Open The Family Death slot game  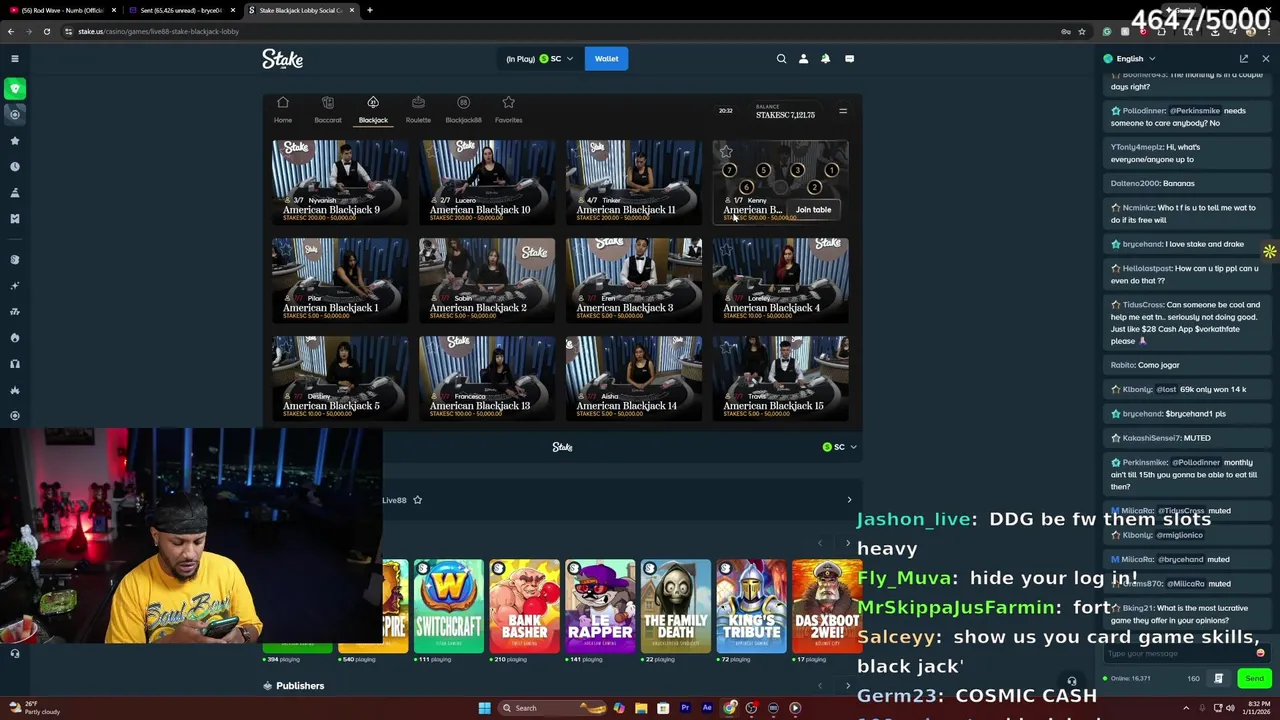pyautogui.click(x=676, y=606)
